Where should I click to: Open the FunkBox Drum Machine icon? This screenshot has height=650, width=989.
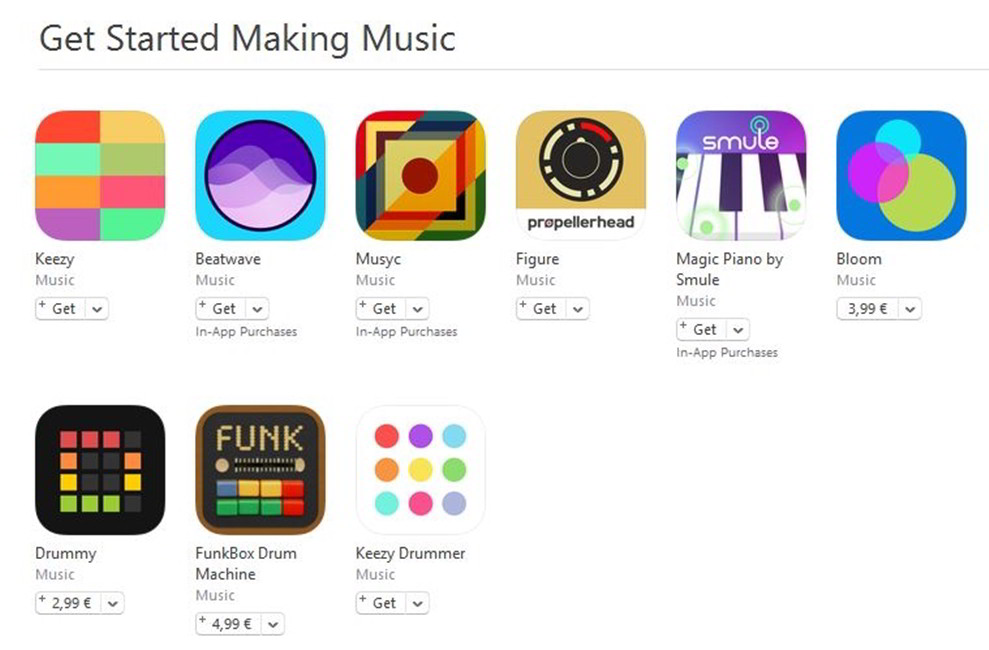tap(260, 470)
